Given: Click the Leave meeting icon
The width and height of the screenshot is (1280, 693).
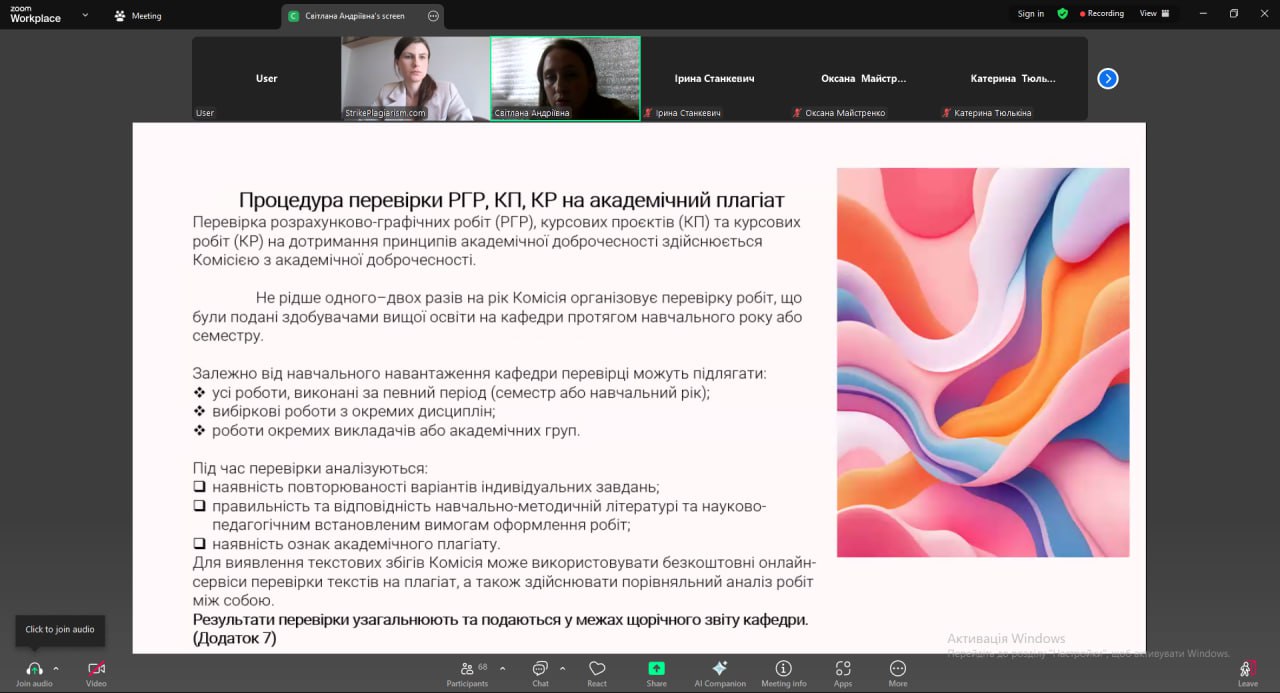Looking at the screenshot, I should [x=1247, y=674].
